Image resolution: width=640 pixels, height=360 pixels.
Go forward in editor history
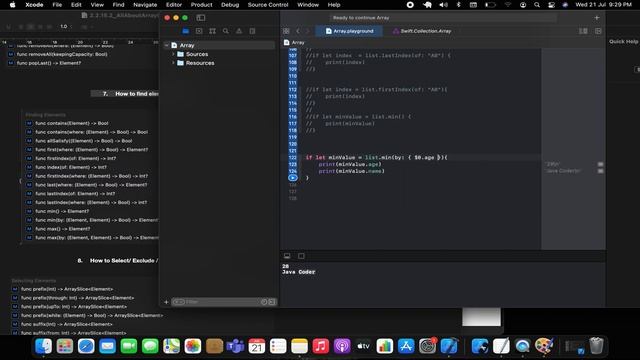[x=308, y=31]
